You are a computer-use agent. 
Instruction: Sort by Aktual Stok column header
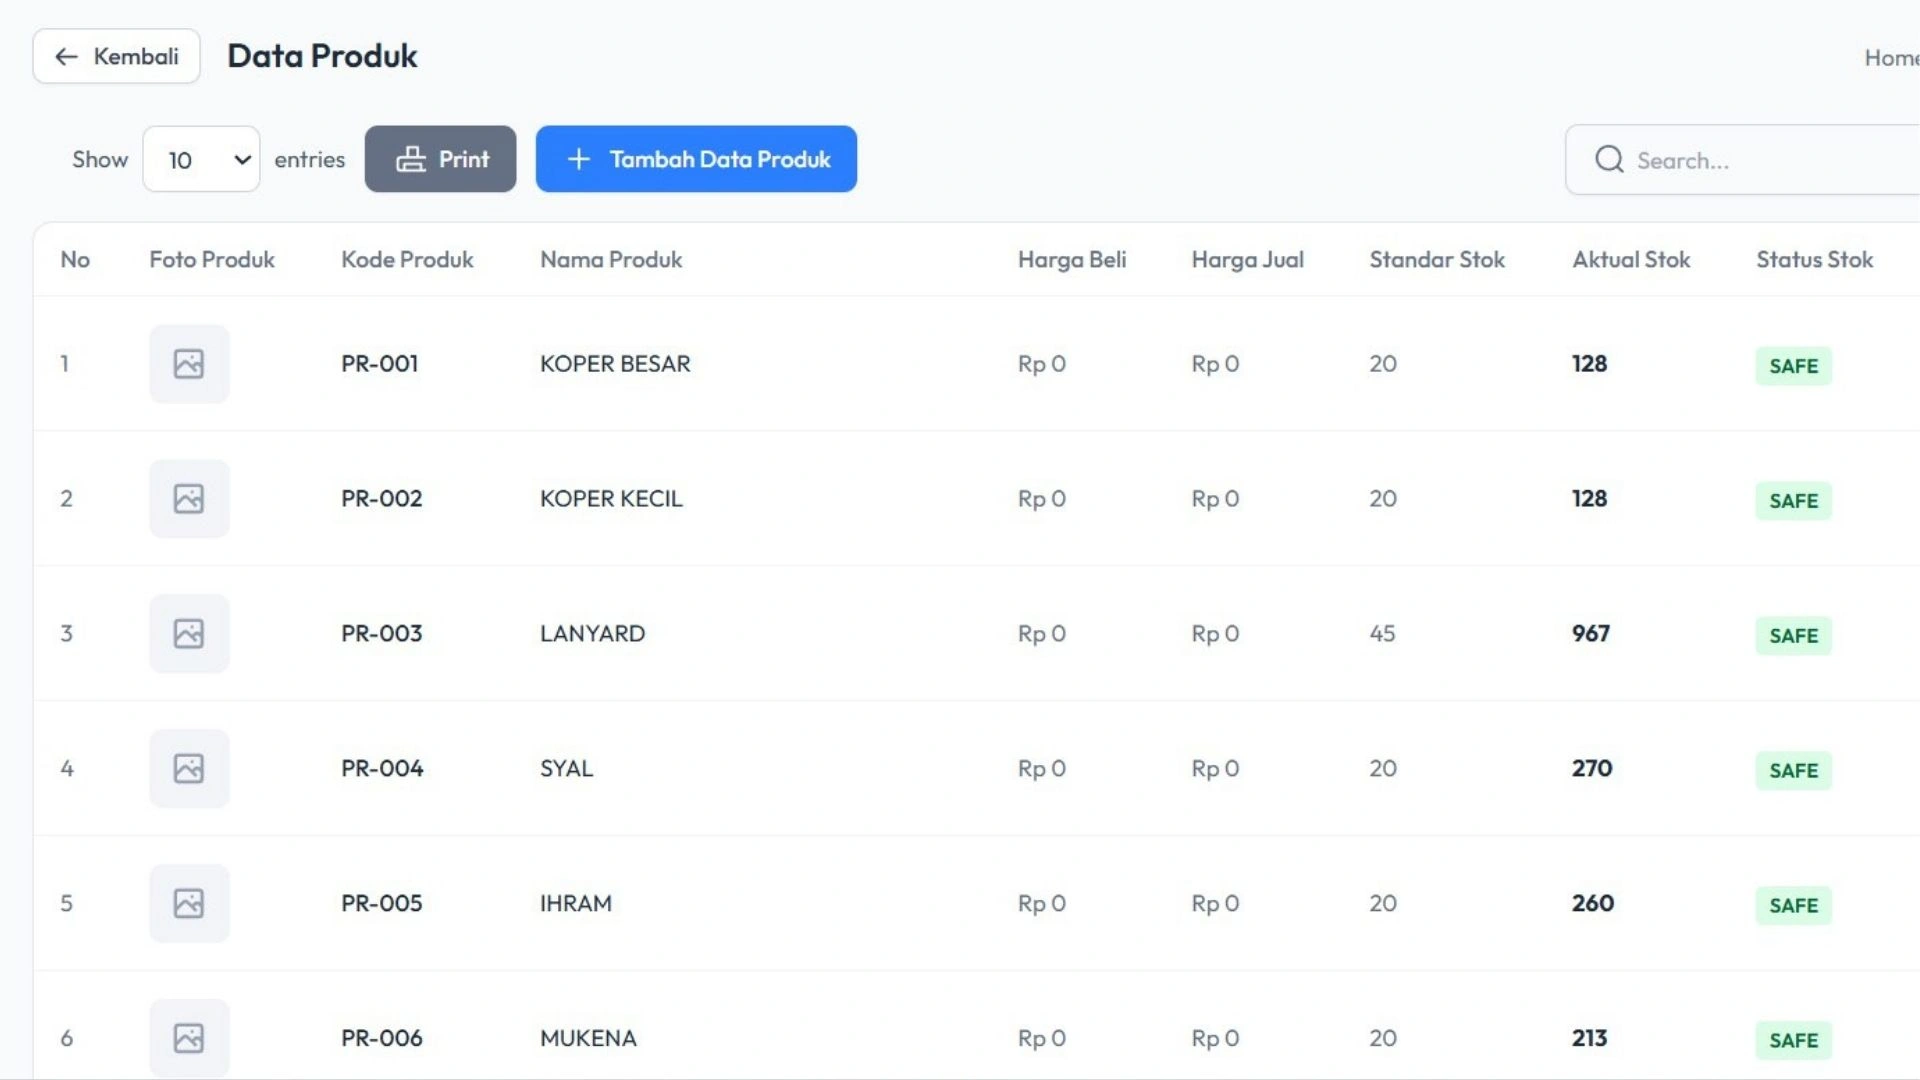(1631, 260)
